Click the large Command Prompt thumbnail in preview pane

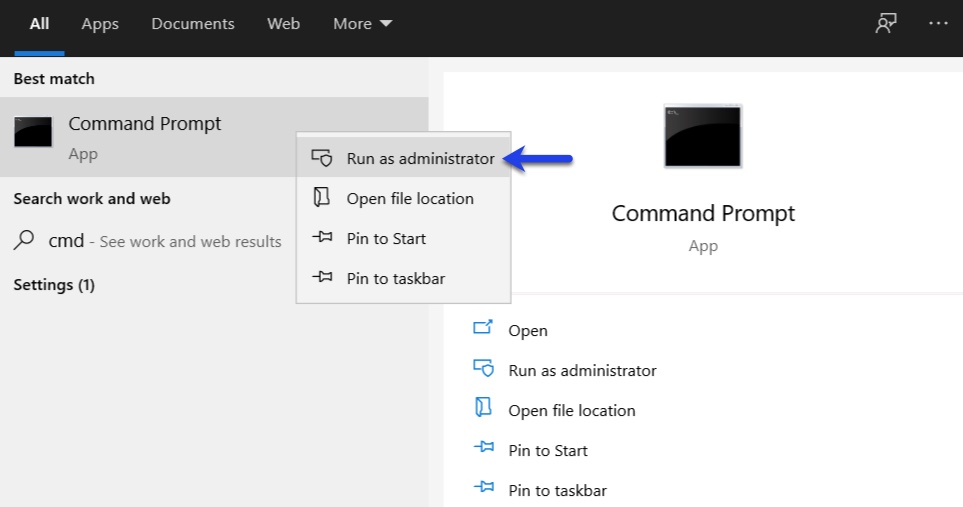tap(703, 136)
